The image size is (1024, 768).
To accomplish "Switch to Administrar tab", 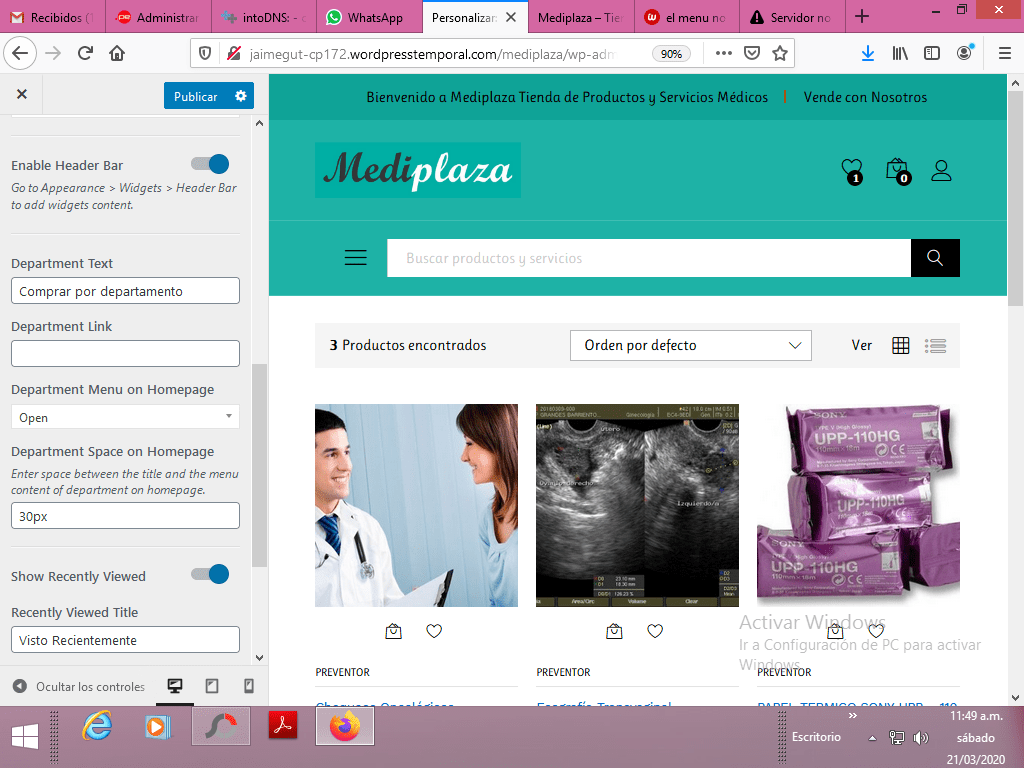I will [159, 17].
